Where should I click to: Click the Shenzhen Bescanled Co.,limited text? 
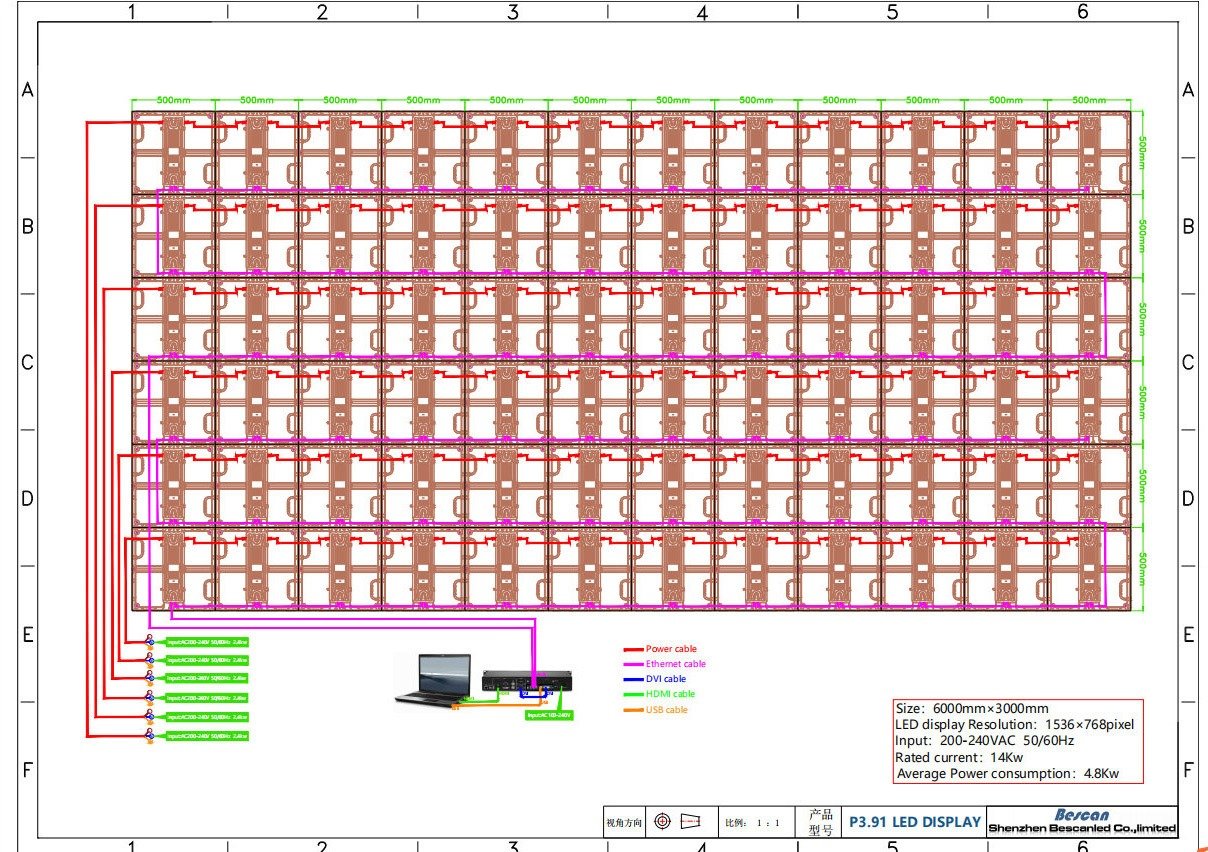click(1082, 829)
